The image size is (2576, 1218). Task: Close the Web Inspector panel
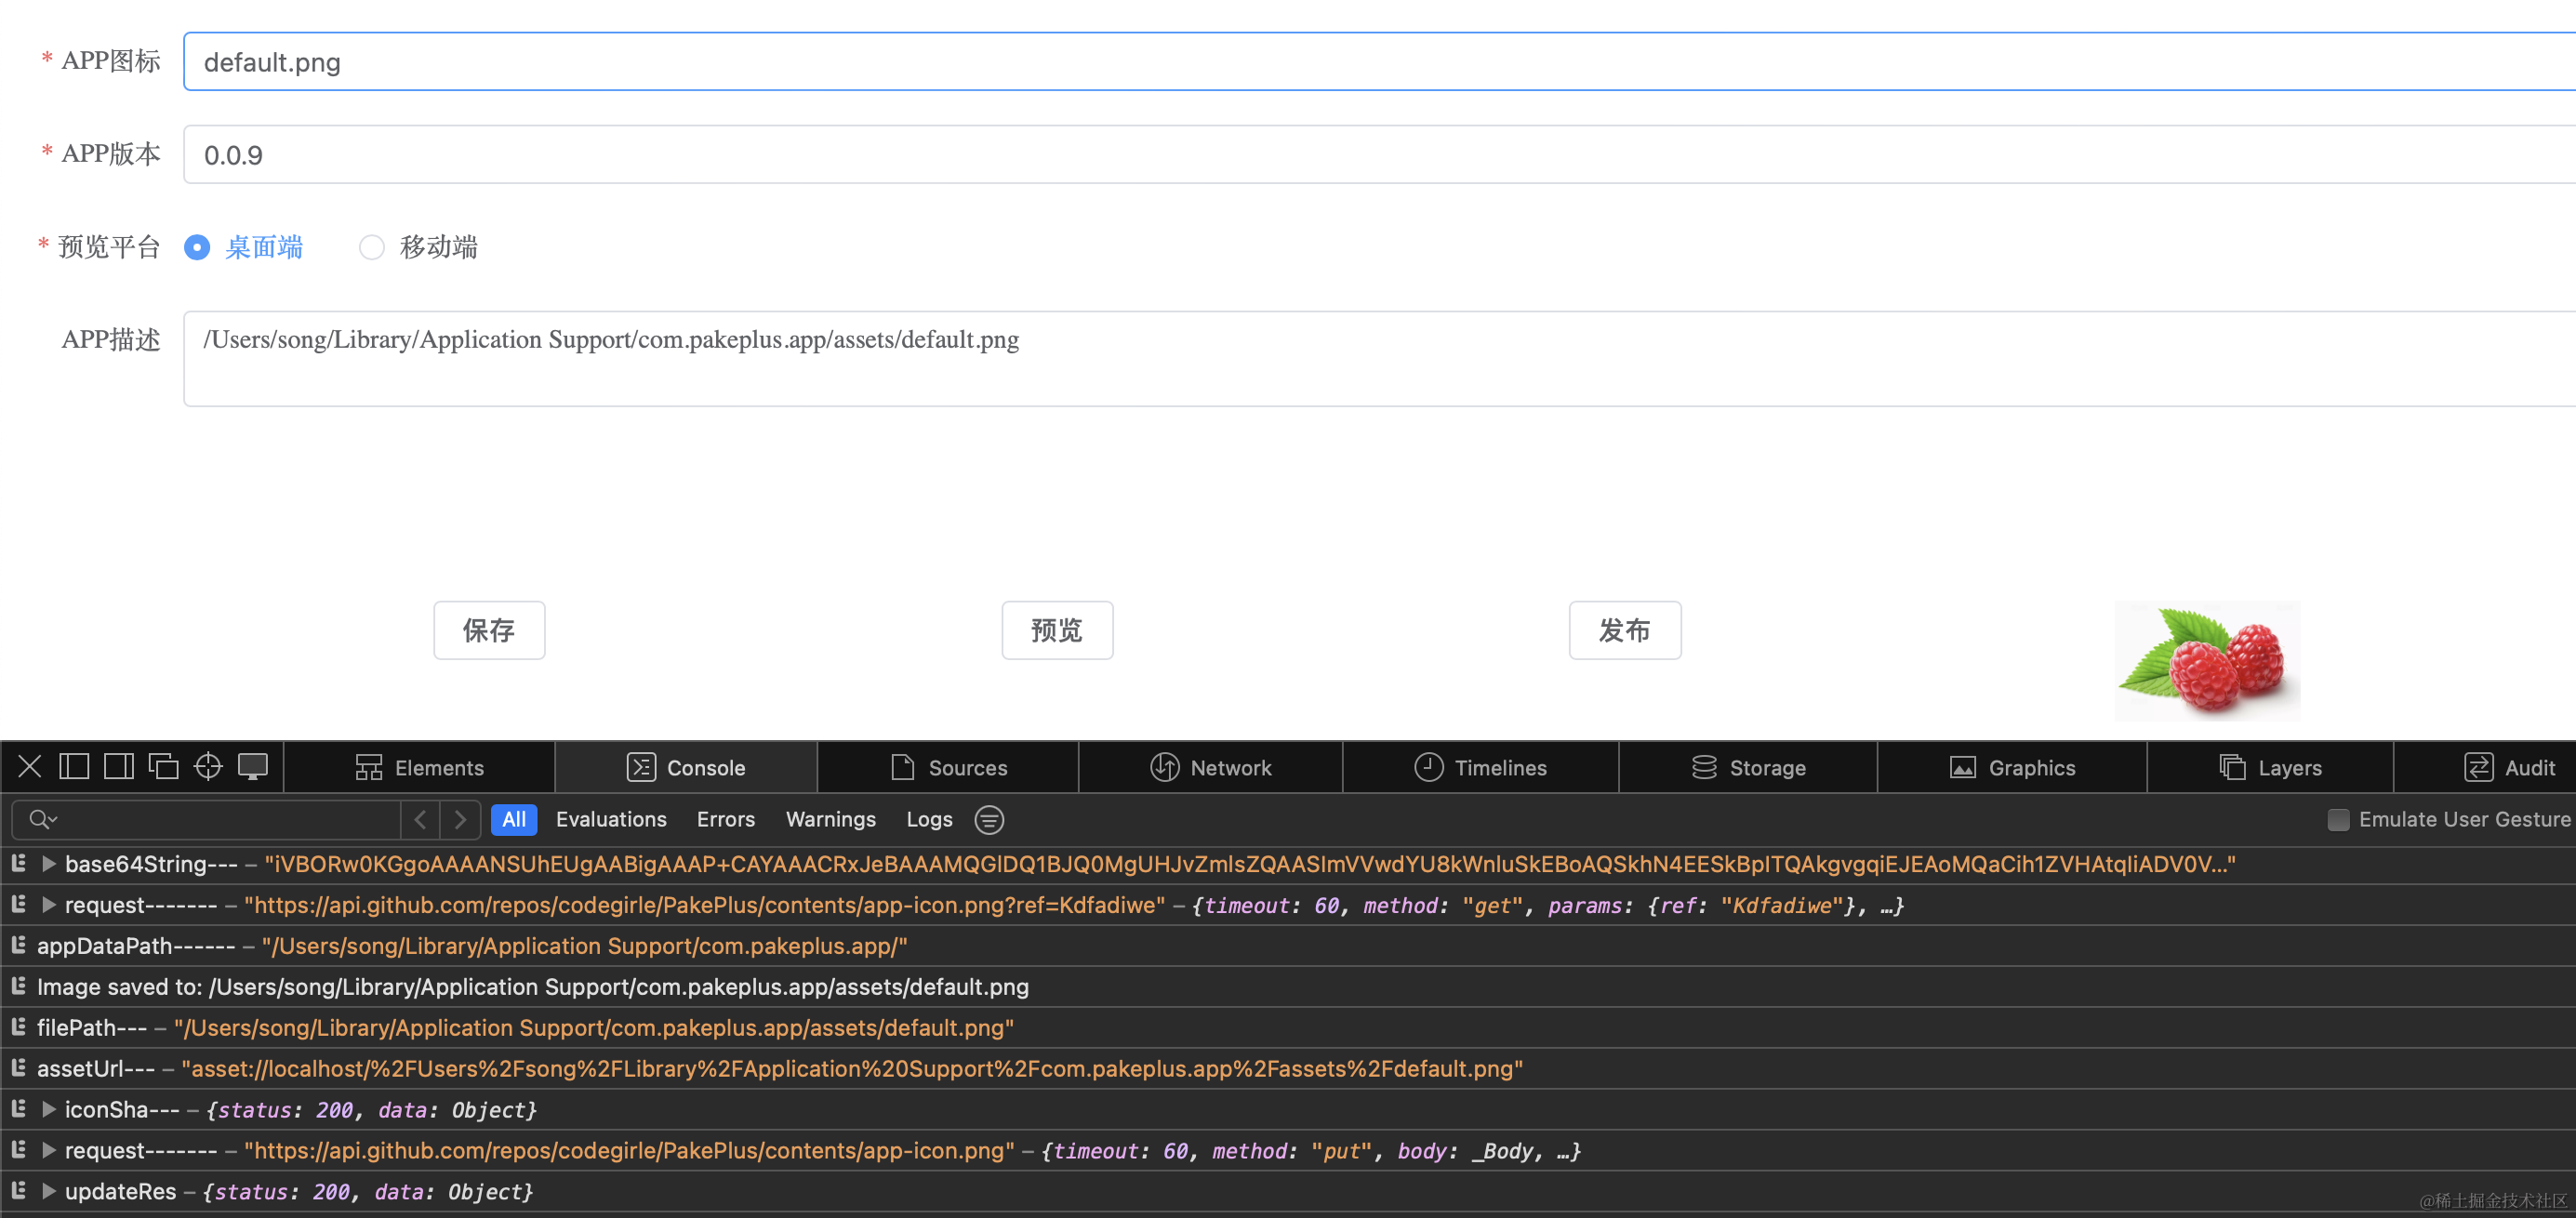[x=30, y=767]
